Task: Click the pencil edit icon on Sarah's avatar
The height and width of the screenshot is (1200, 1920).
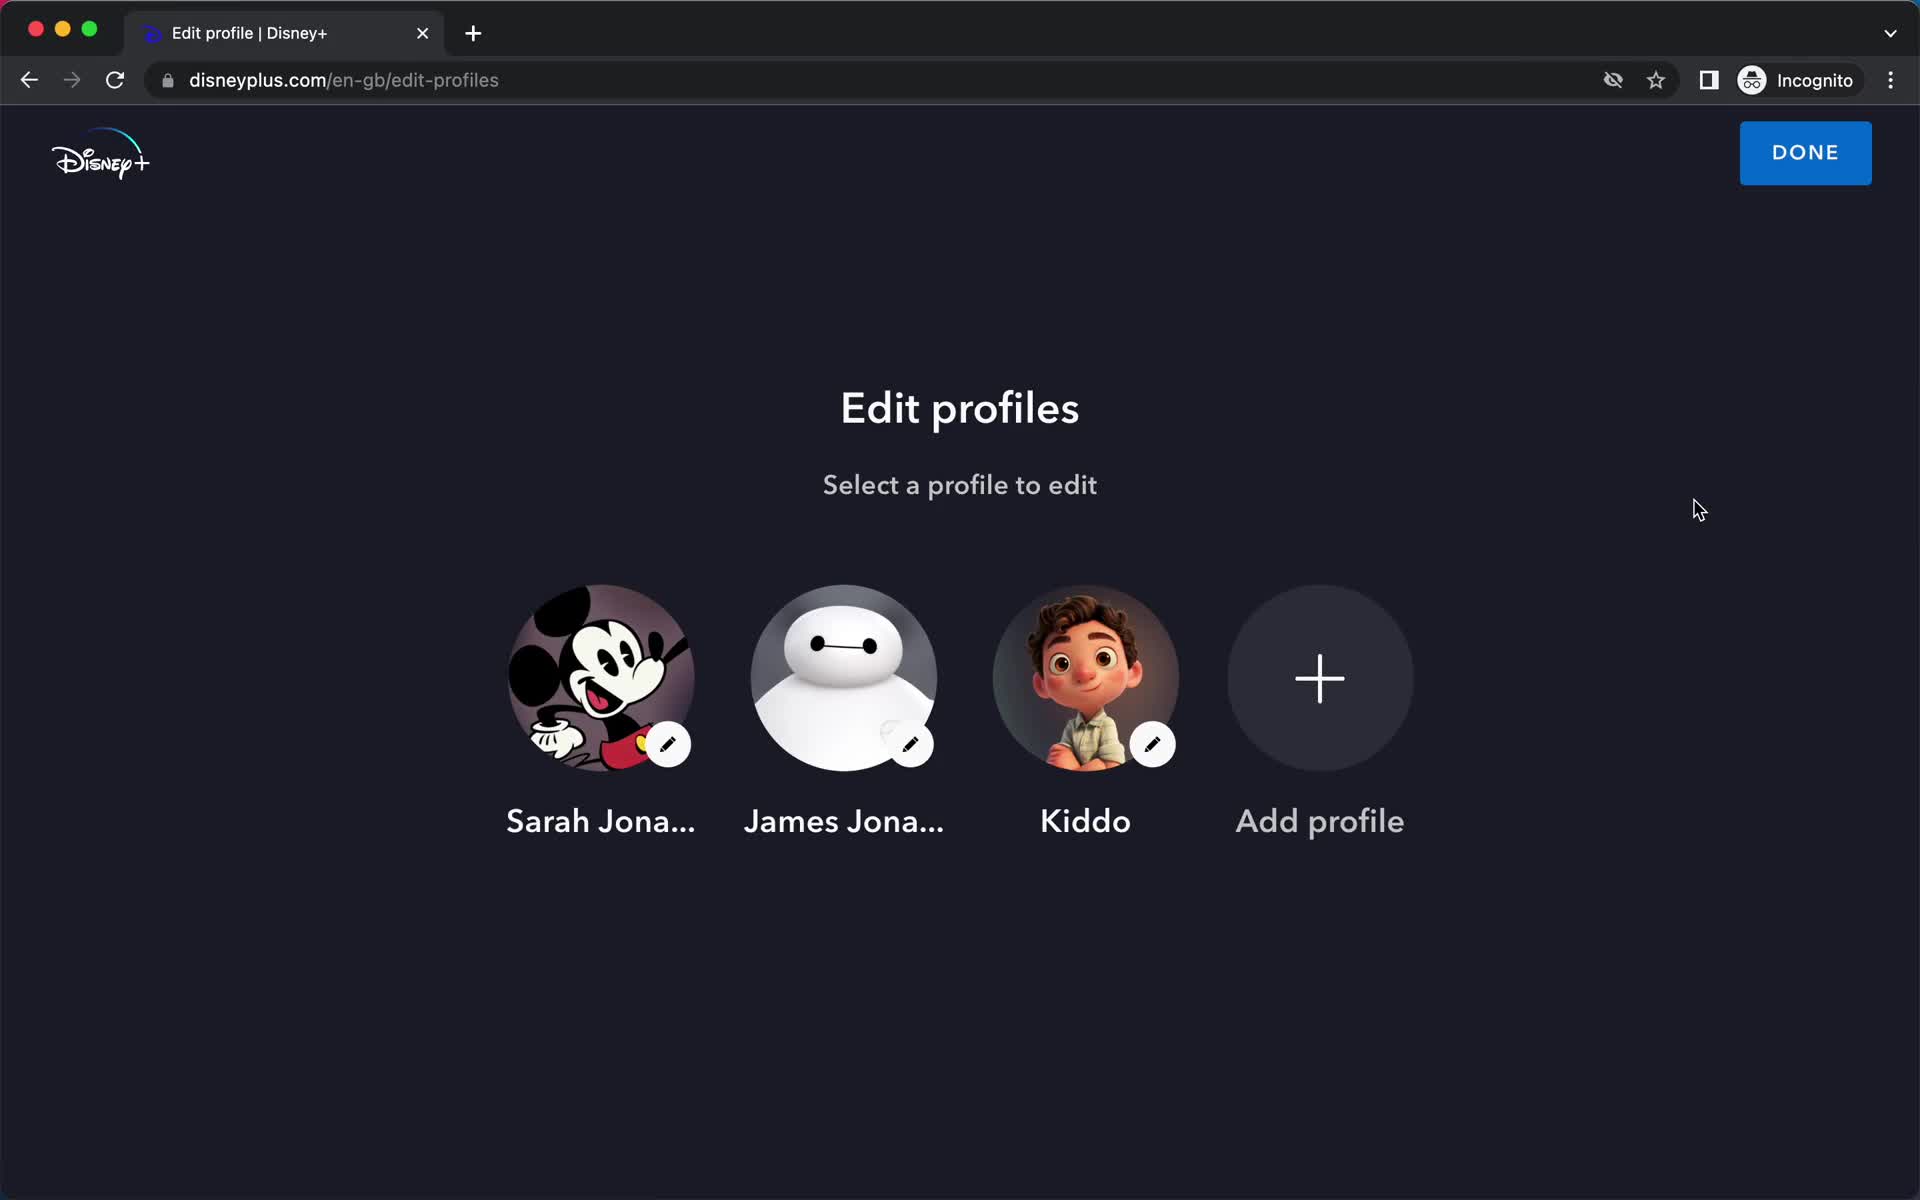Action: (x=668, y=744)
